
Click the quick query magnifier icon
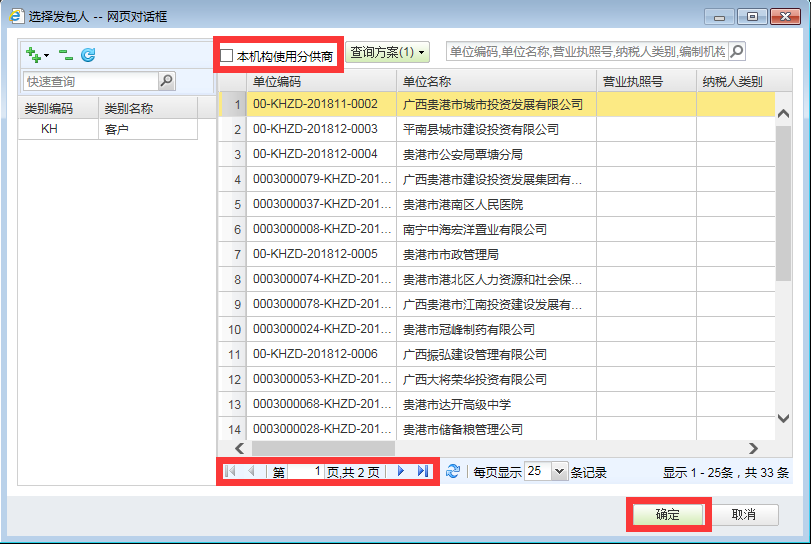point(167,81)
